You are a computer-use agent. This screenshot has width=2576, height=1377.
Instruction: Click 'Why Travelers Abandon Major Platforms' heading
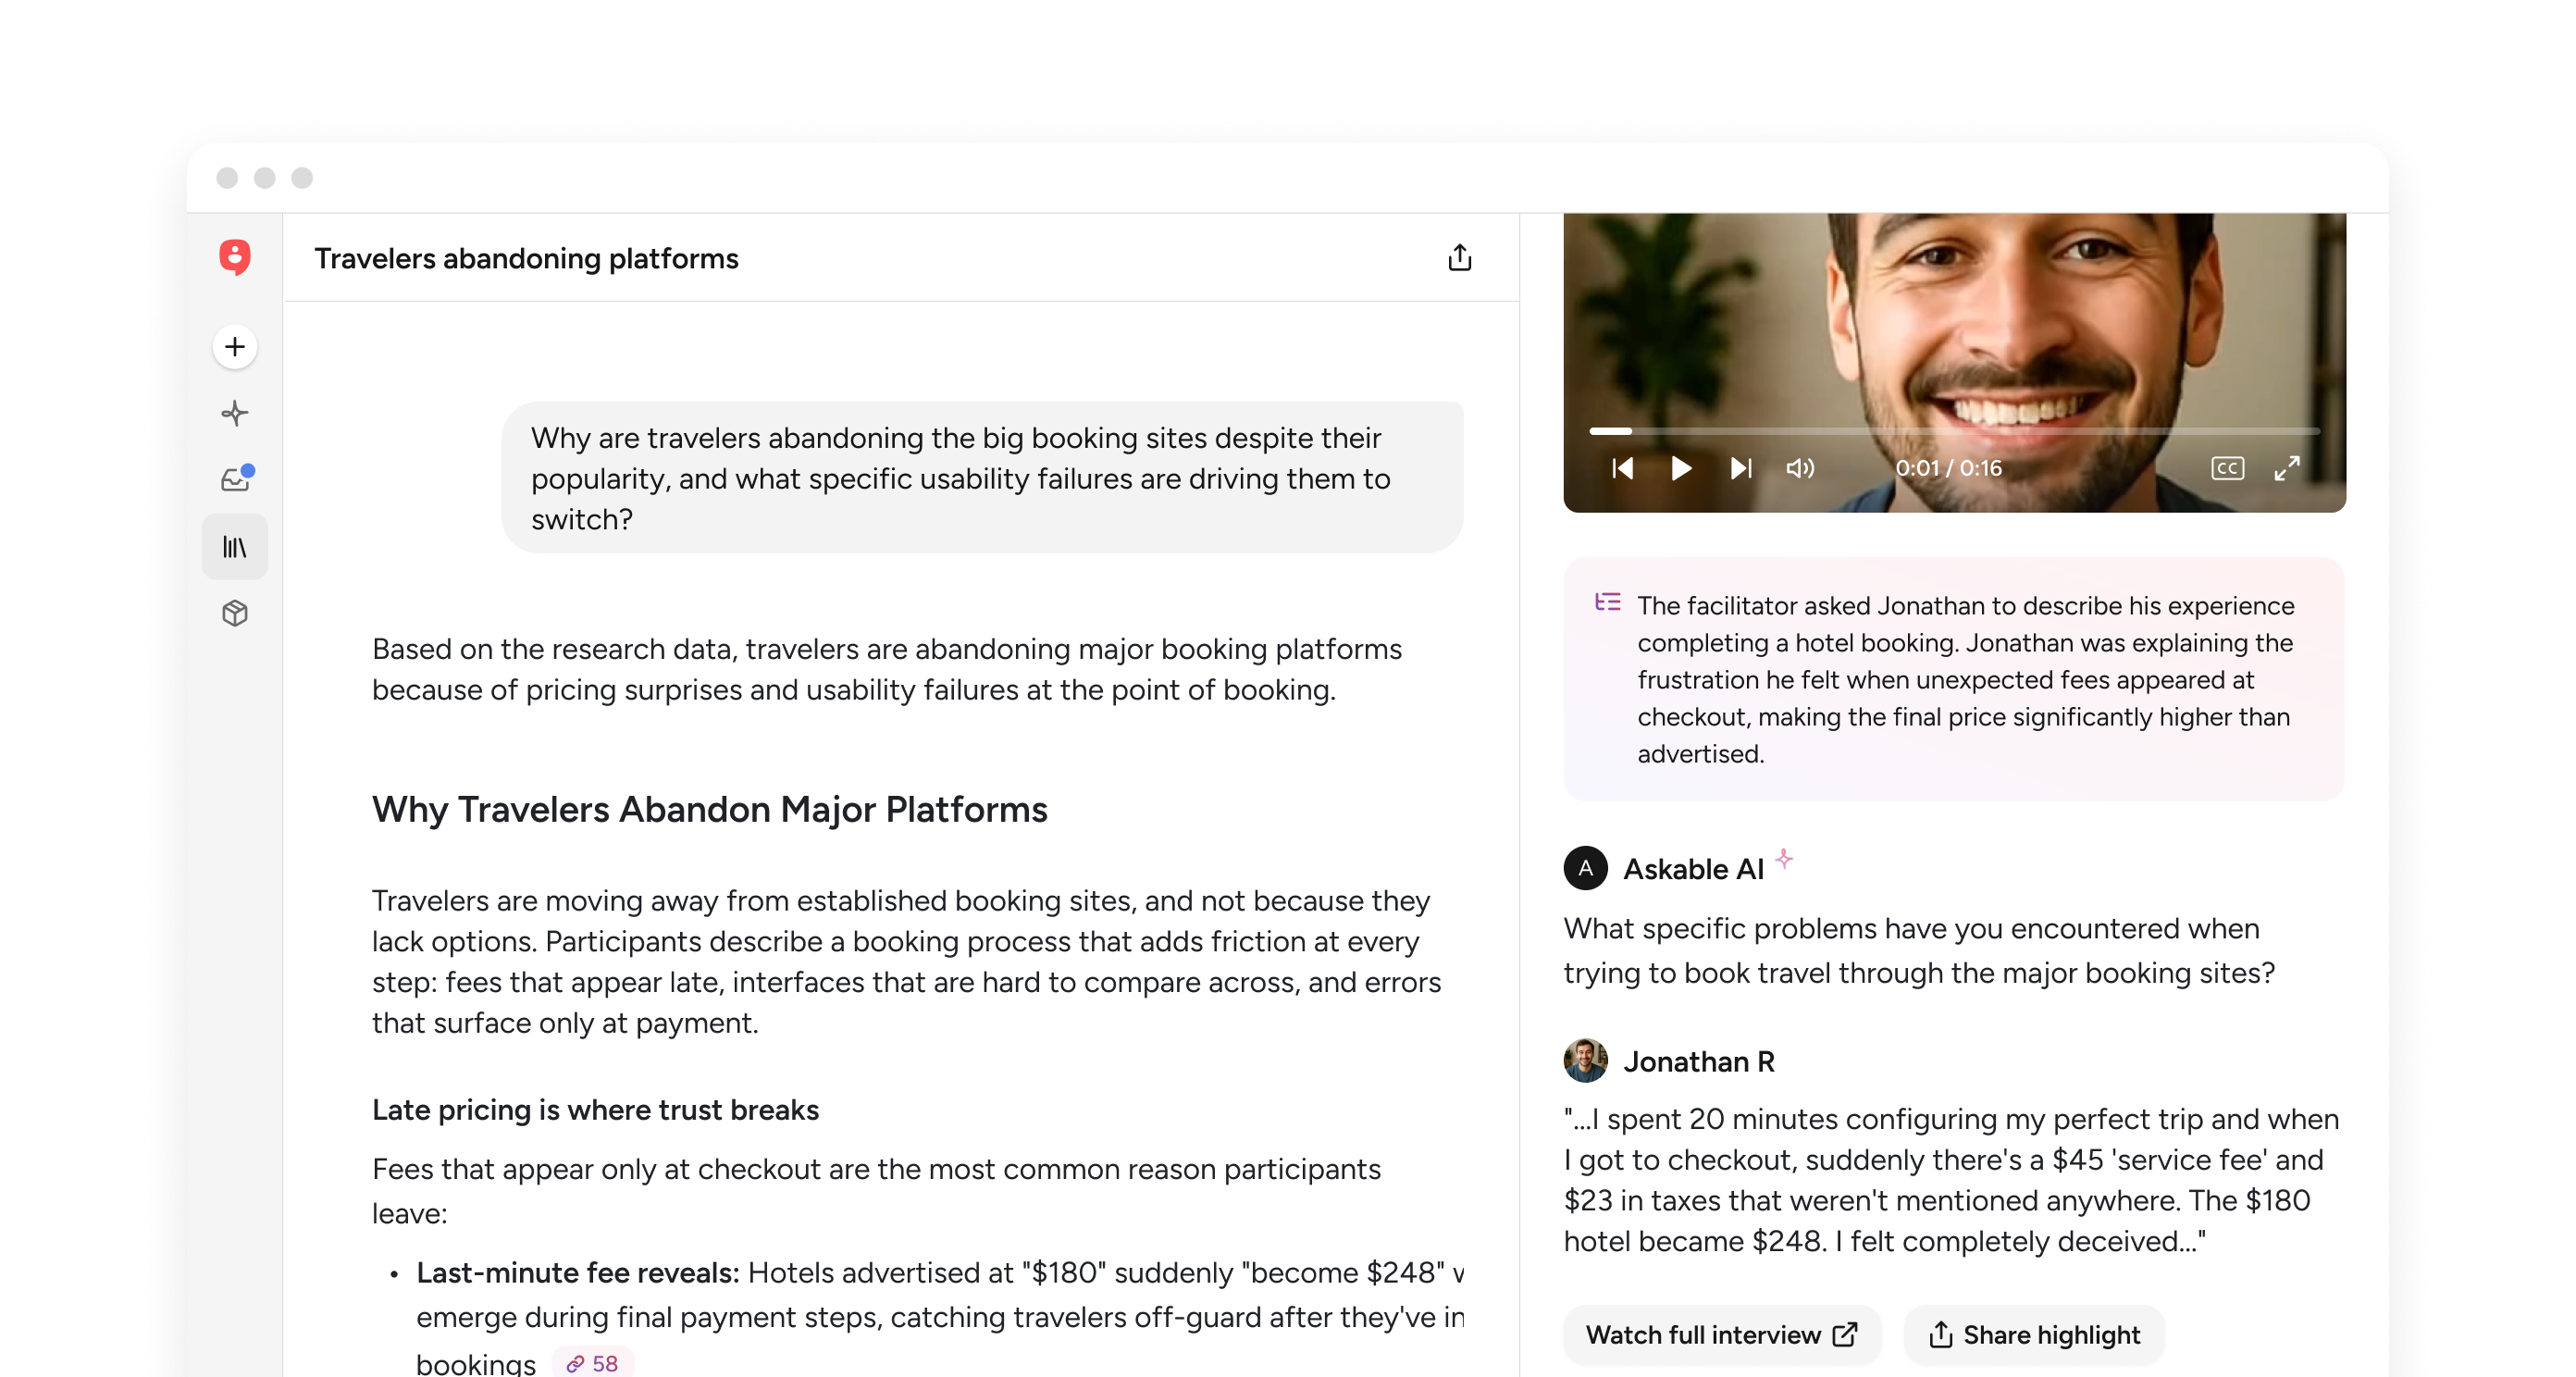[x=709, y=809]
